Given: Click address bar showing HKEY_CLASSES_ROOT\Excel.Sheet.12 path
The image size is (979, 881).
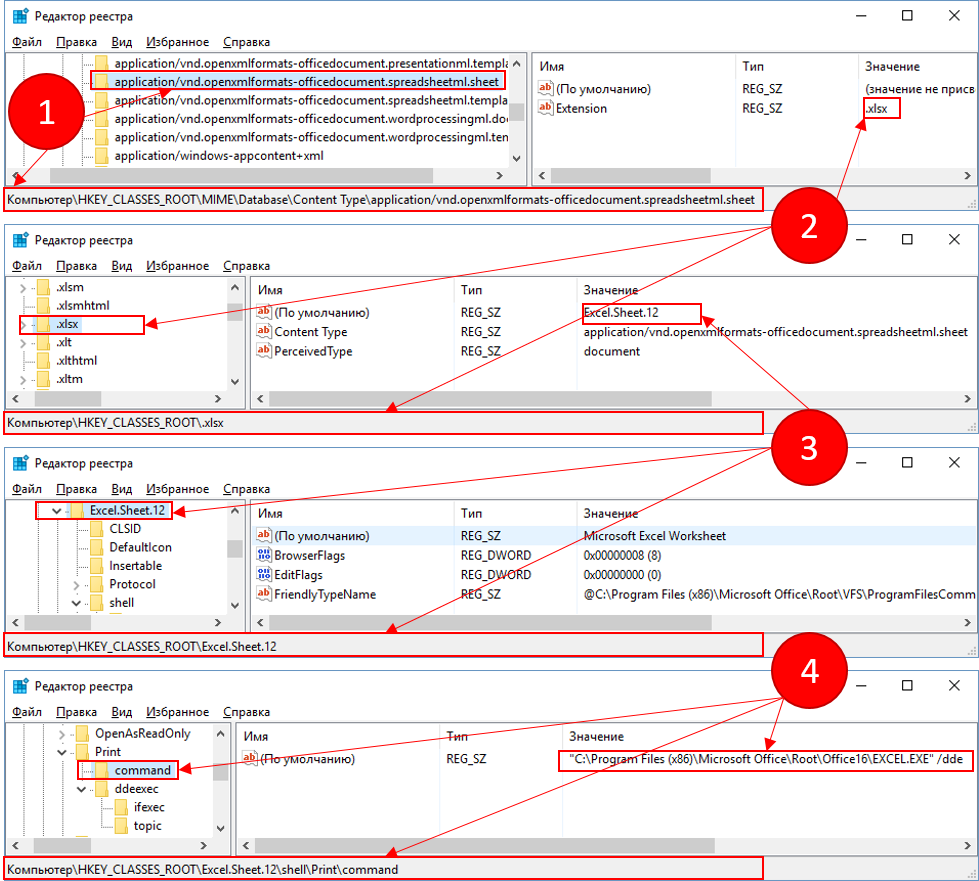Looking at the screenshot, I should coord(384,646).
